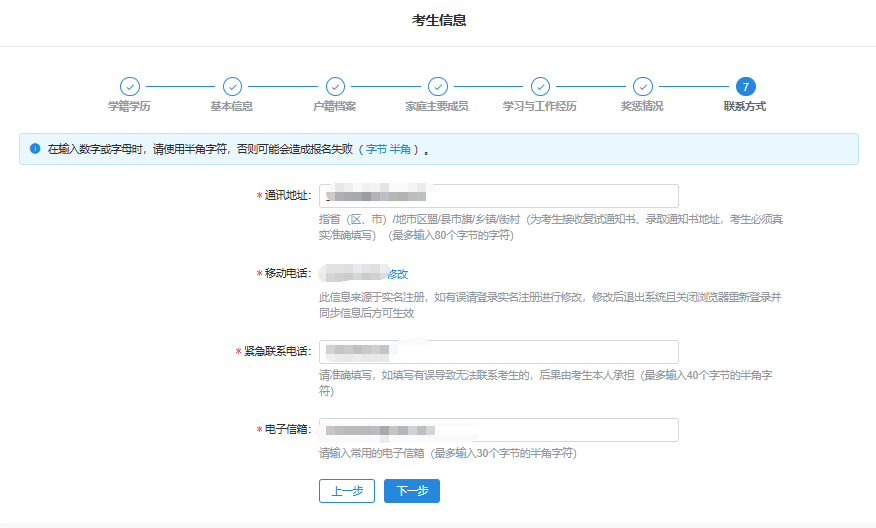The width and height of the screenshot is (876, 528).
Task: Open the 奖惩情况 step label
Action: (x=642, y=106)
